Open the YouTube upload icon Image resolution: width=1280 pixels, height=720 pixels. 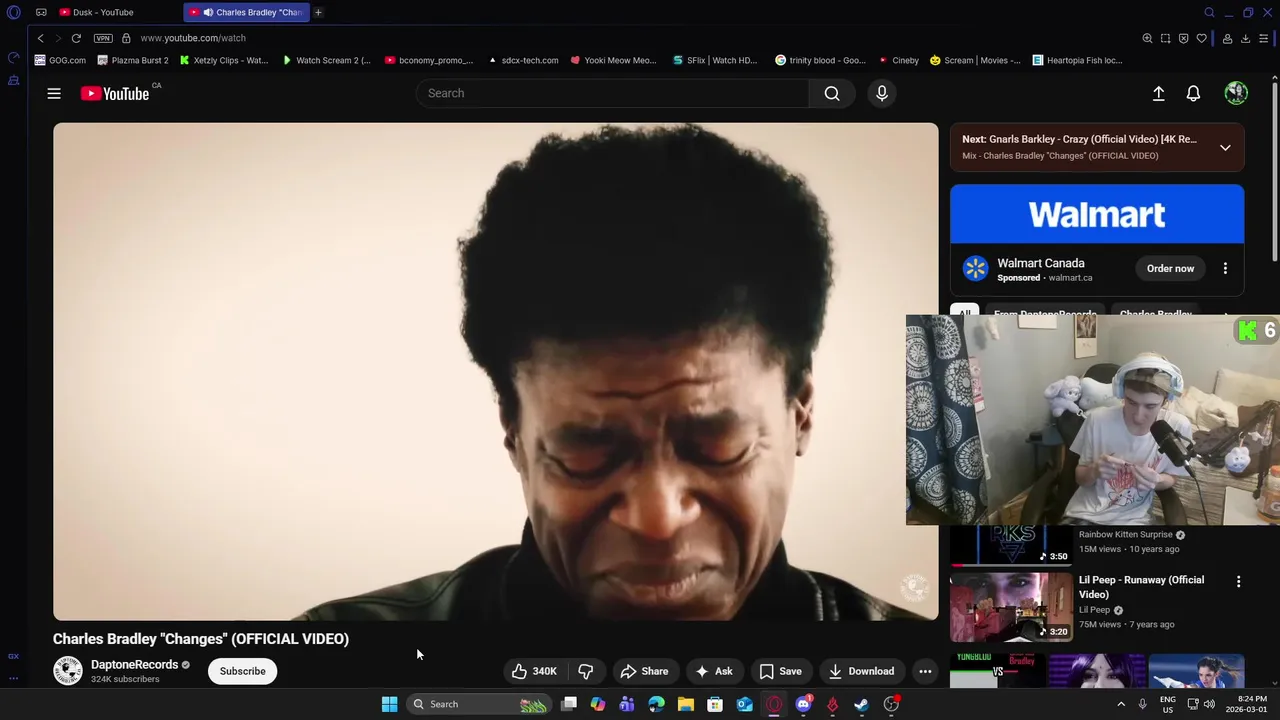click(1158, 93)
